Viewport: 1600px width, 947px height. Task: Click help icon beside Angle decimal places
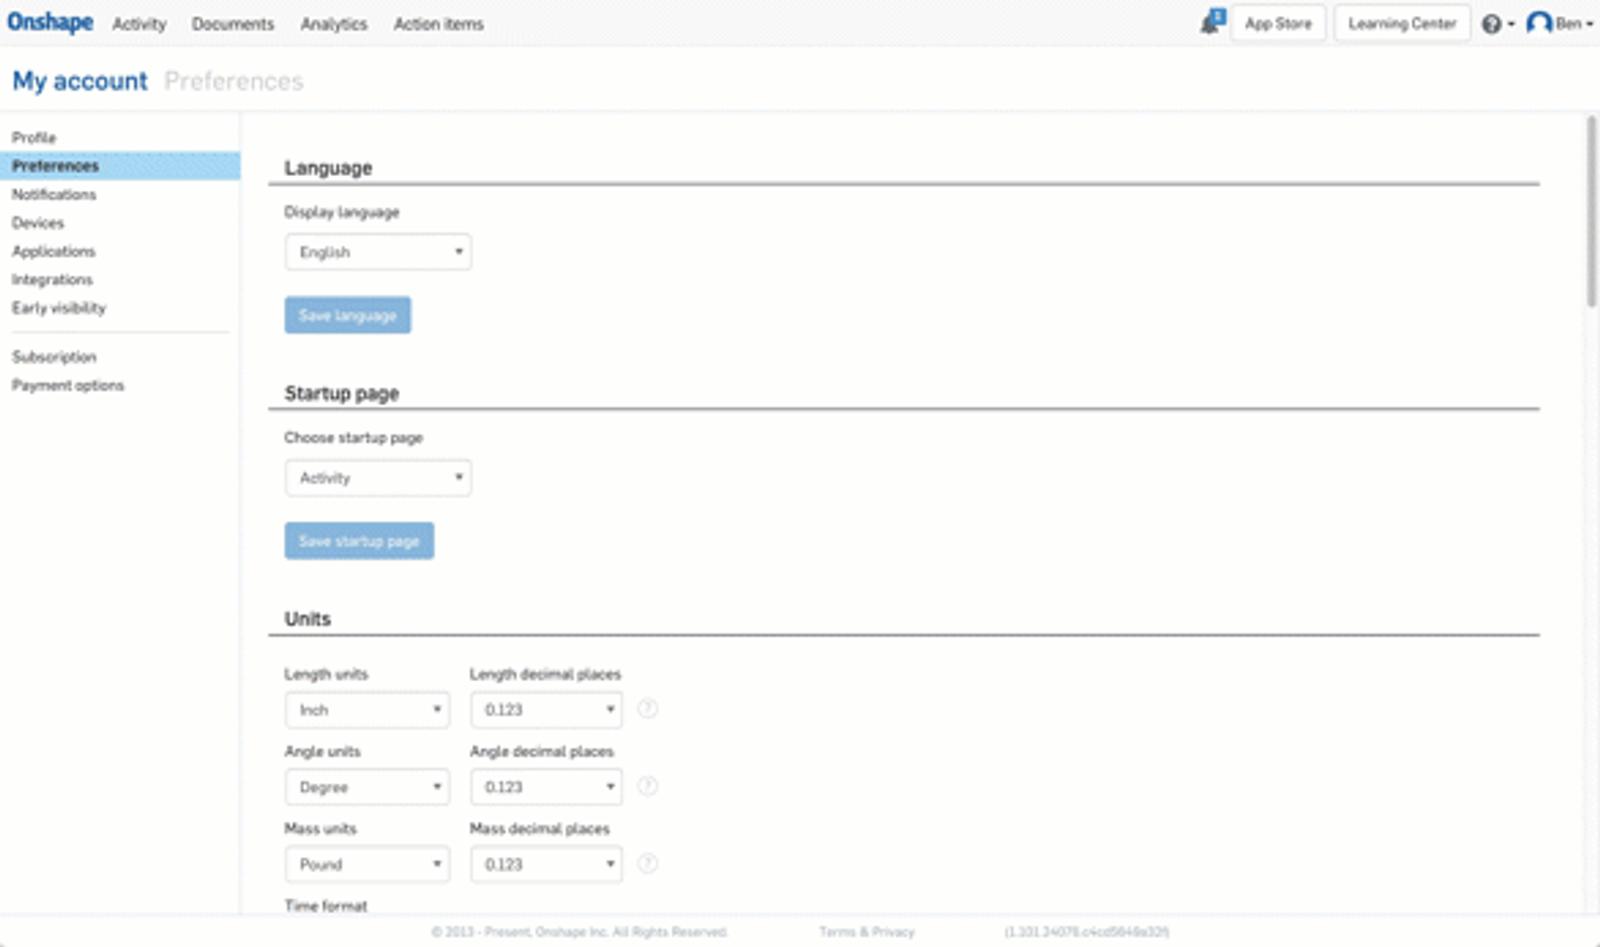[x=648, y=786]
